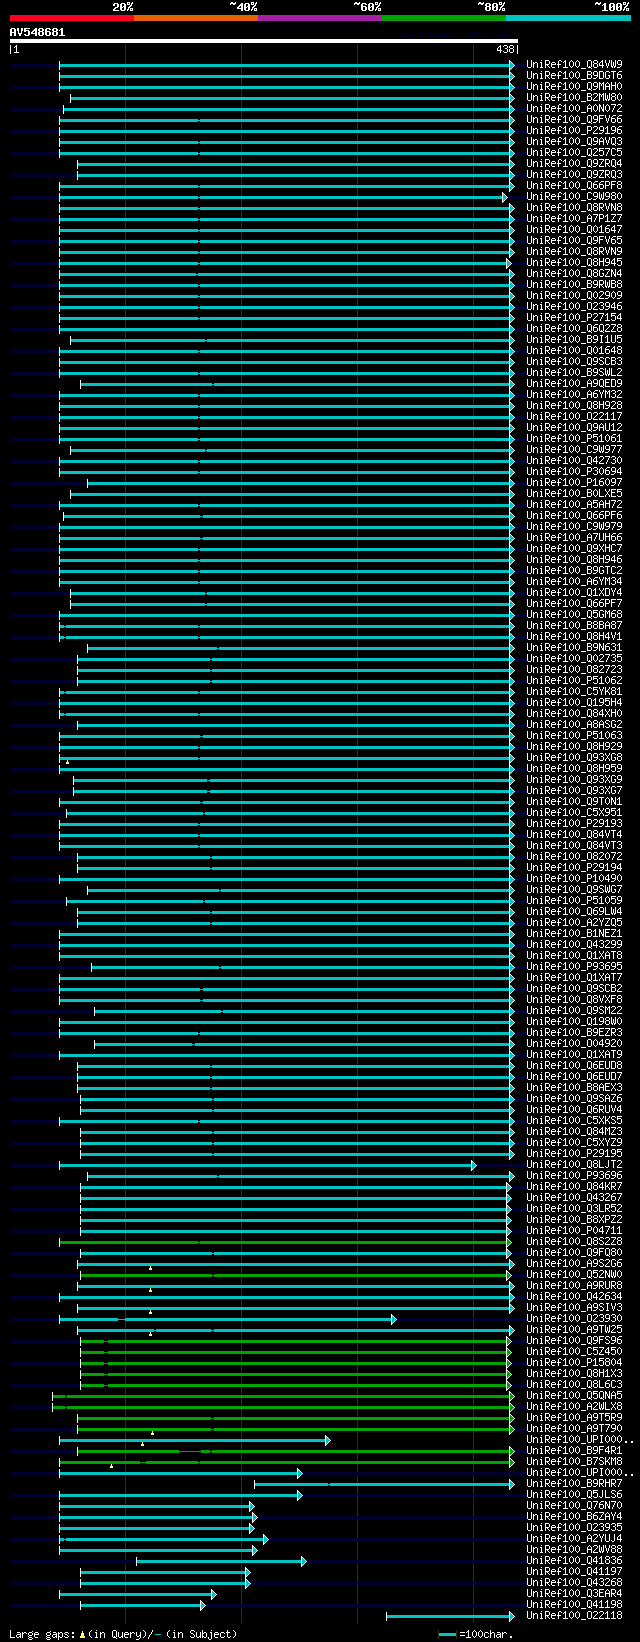
Task: Select label UniRef100_O22118
Action: (x=574, y=1616)
